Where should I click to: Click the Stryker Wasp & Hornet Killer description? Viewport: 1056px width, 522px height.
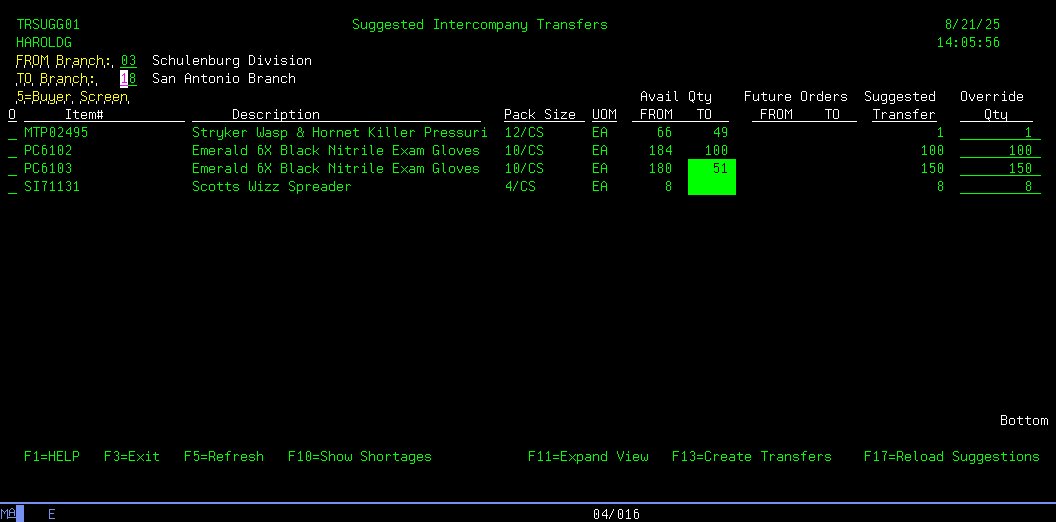pyautogui.click(x=340, y=133)
